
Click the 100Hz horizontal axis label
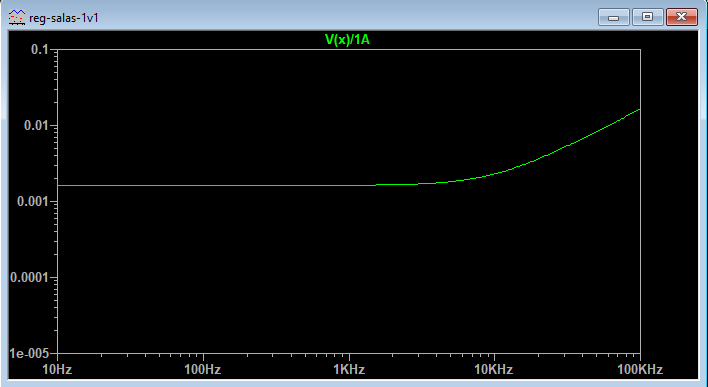tap(203, 370)
